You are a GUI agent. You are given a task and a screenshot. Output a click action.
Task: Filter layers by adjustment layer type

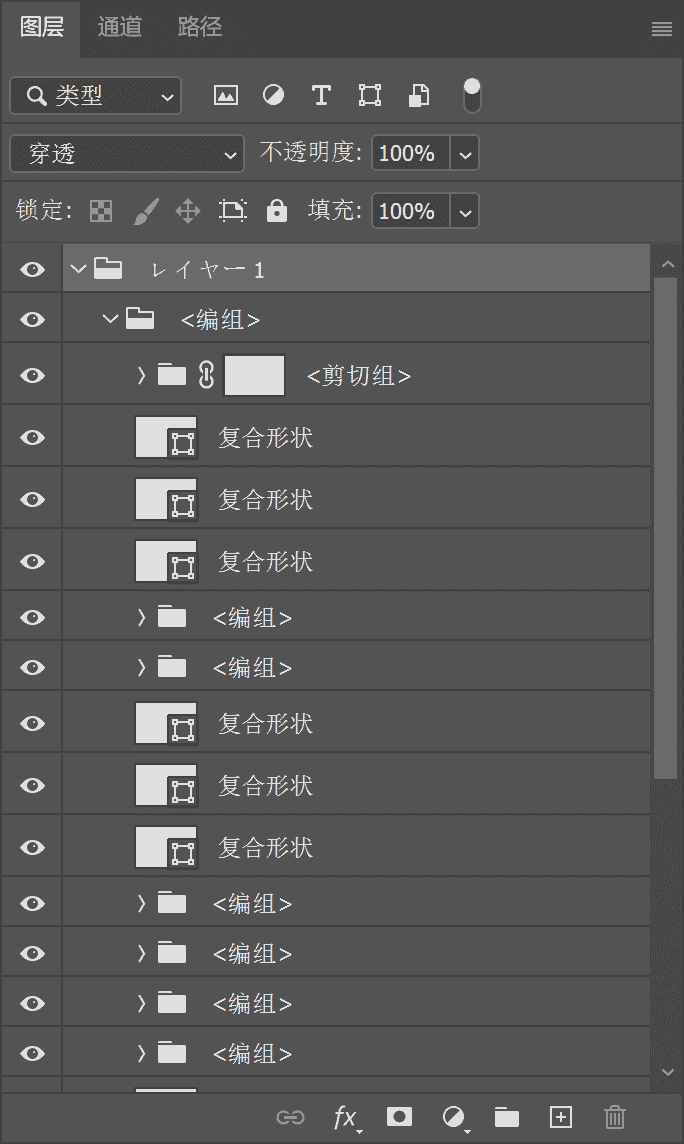(273, 96)
